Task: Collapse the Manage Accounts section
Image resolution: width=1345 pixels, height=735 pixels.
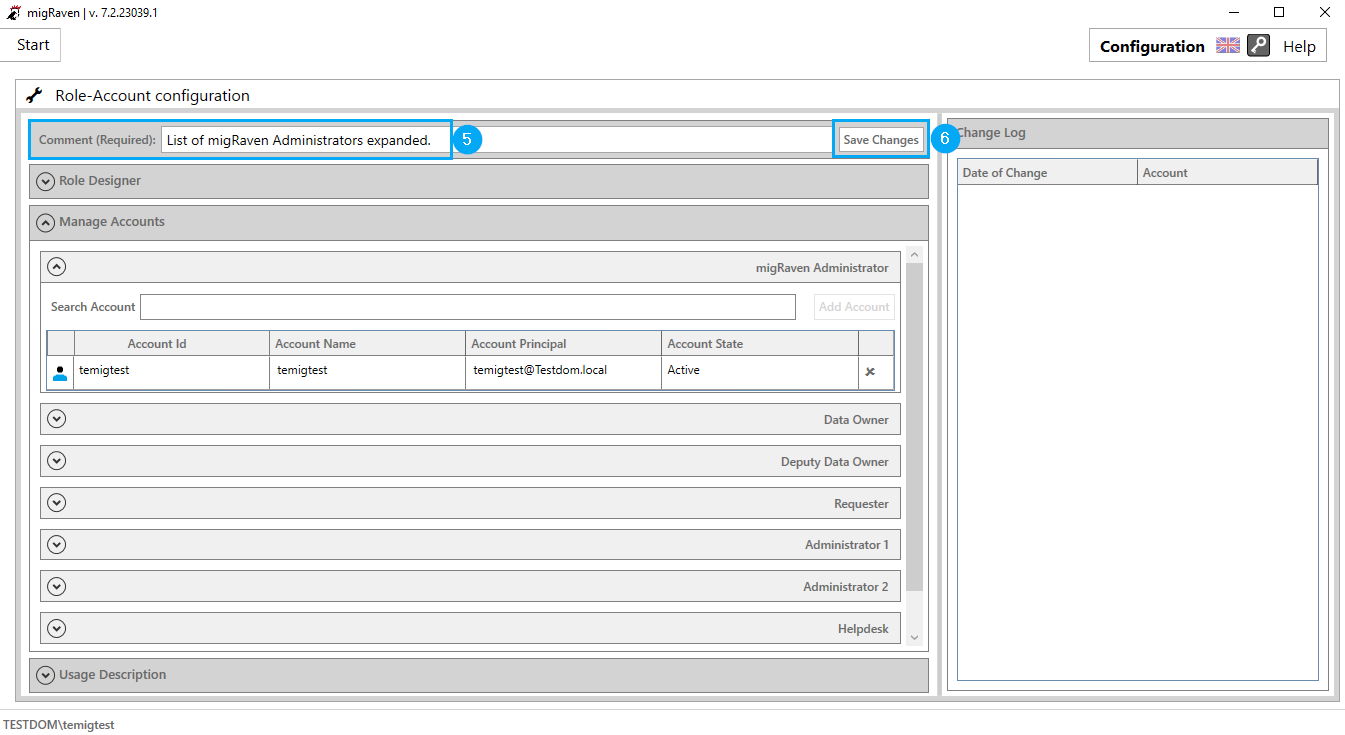Action: [45, 223]
